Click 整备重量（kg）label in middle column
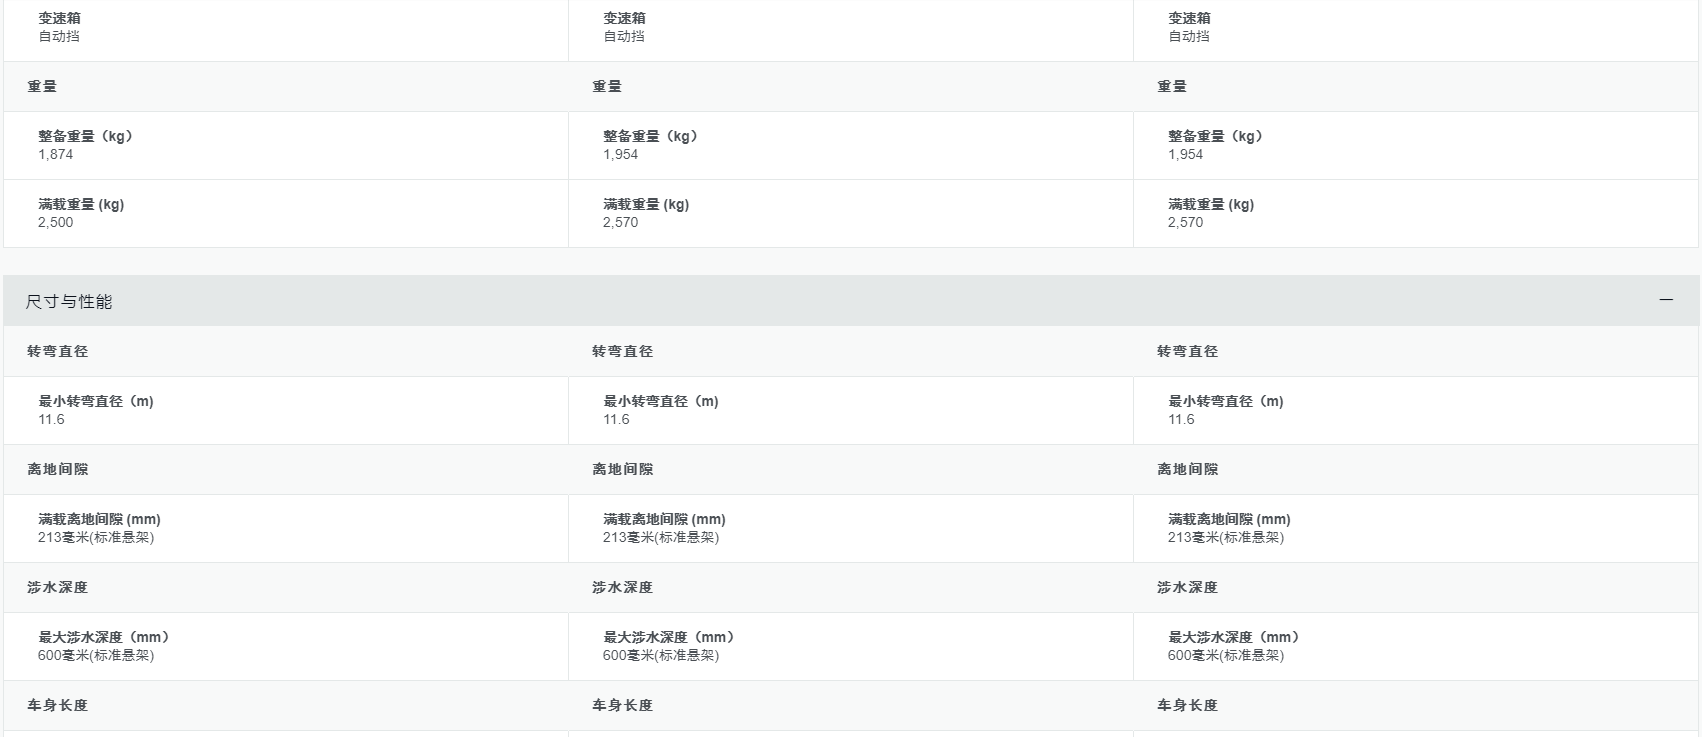This screenshot has height=737, width=1702. pyautogui.click(x=650, y=136)
